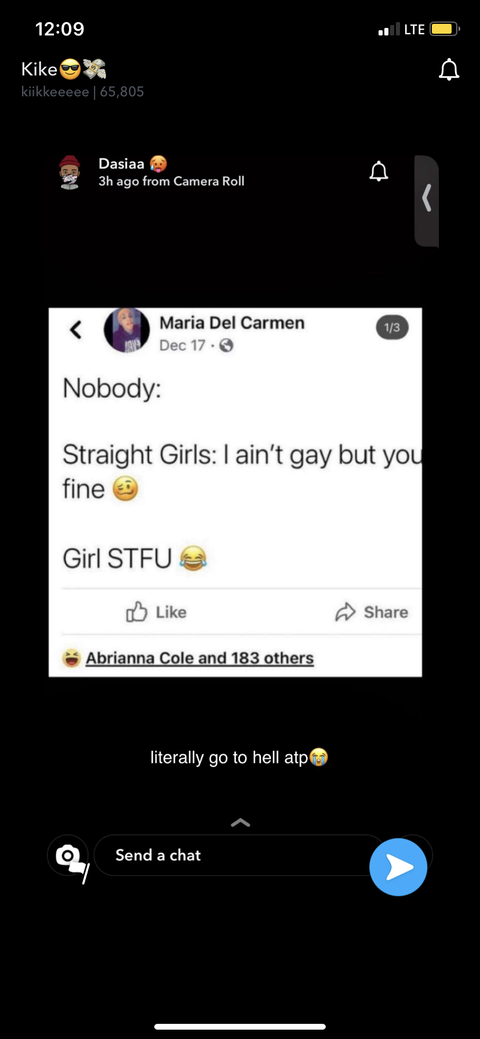The width and height of the screenshot is (480, 1039).
Task: Open Maria Del Carmen's profile picture
Action: point(127,330)
